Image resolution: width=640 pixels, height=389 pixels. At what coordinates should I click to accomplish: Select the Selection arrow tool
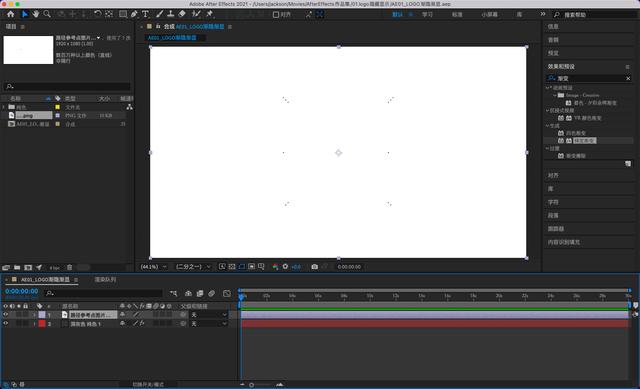pos(24,14)
